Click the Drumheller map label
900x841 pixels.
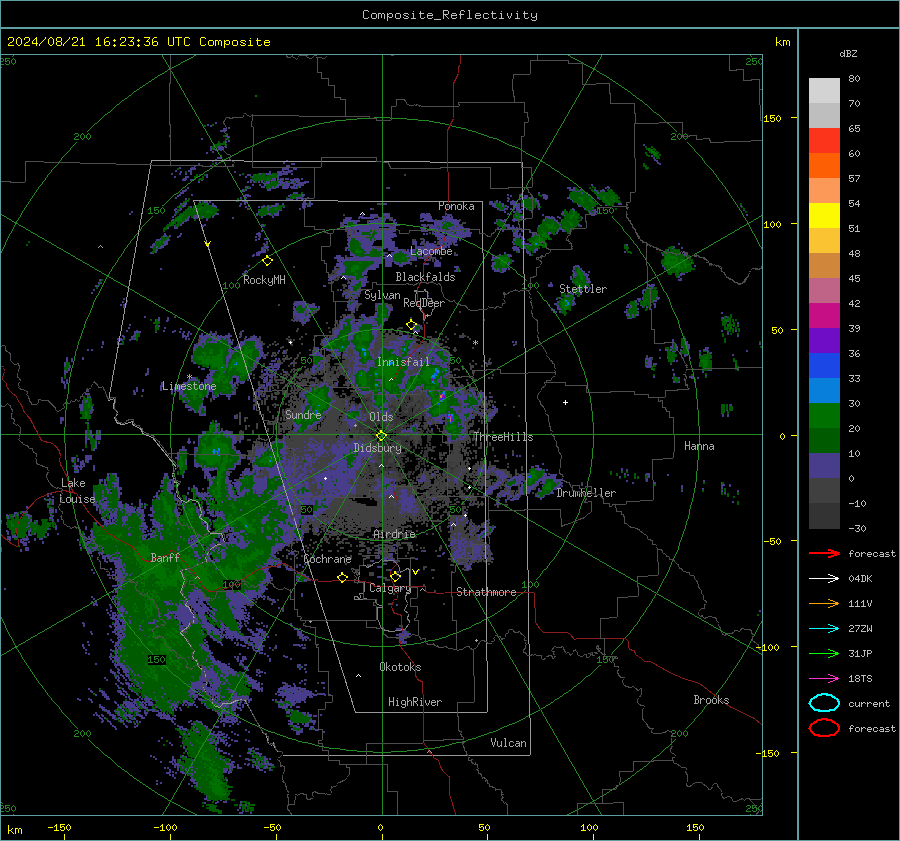(x=586, y=493)
